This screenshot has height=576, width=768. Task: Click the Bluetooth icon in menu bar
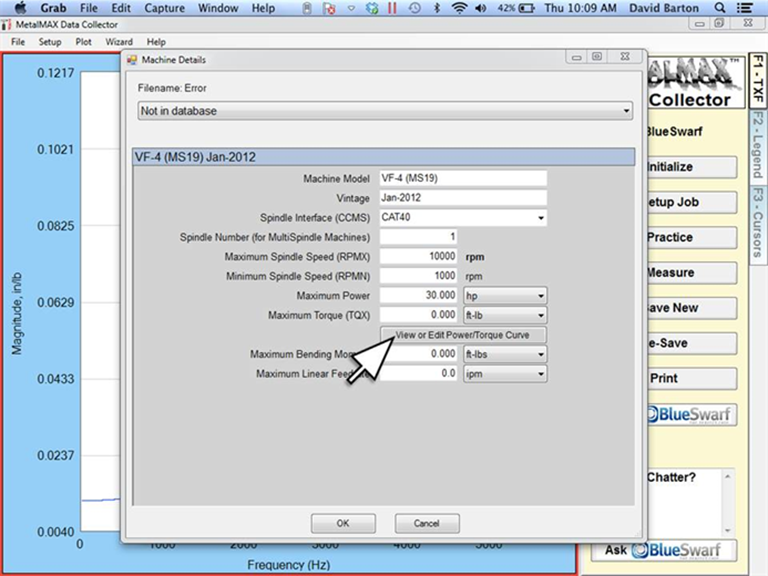[x=437, y=8]
